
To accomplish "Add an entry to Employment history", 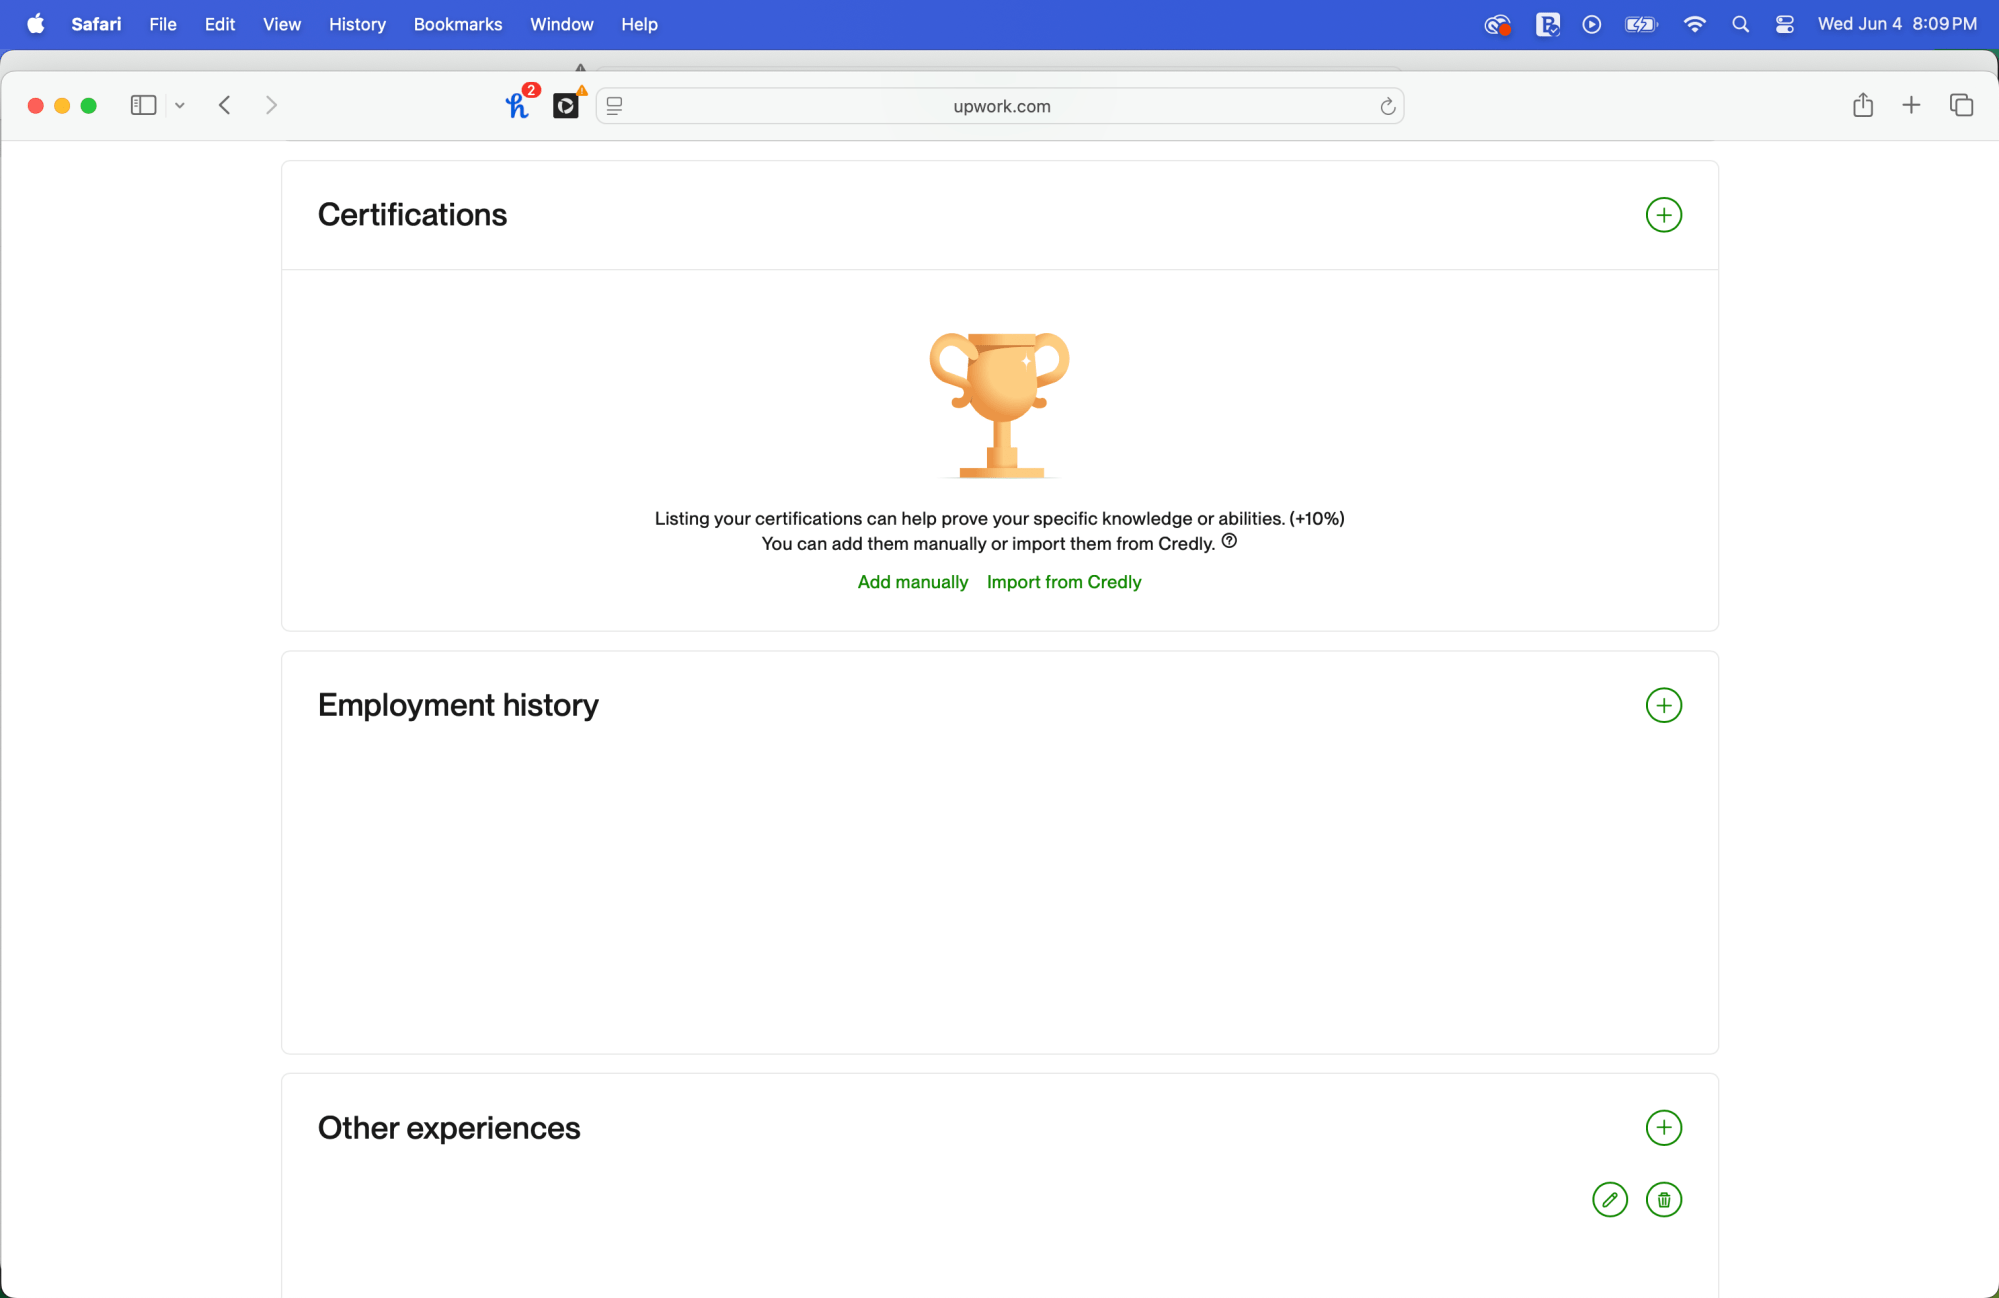I will tap(1663, 705).
